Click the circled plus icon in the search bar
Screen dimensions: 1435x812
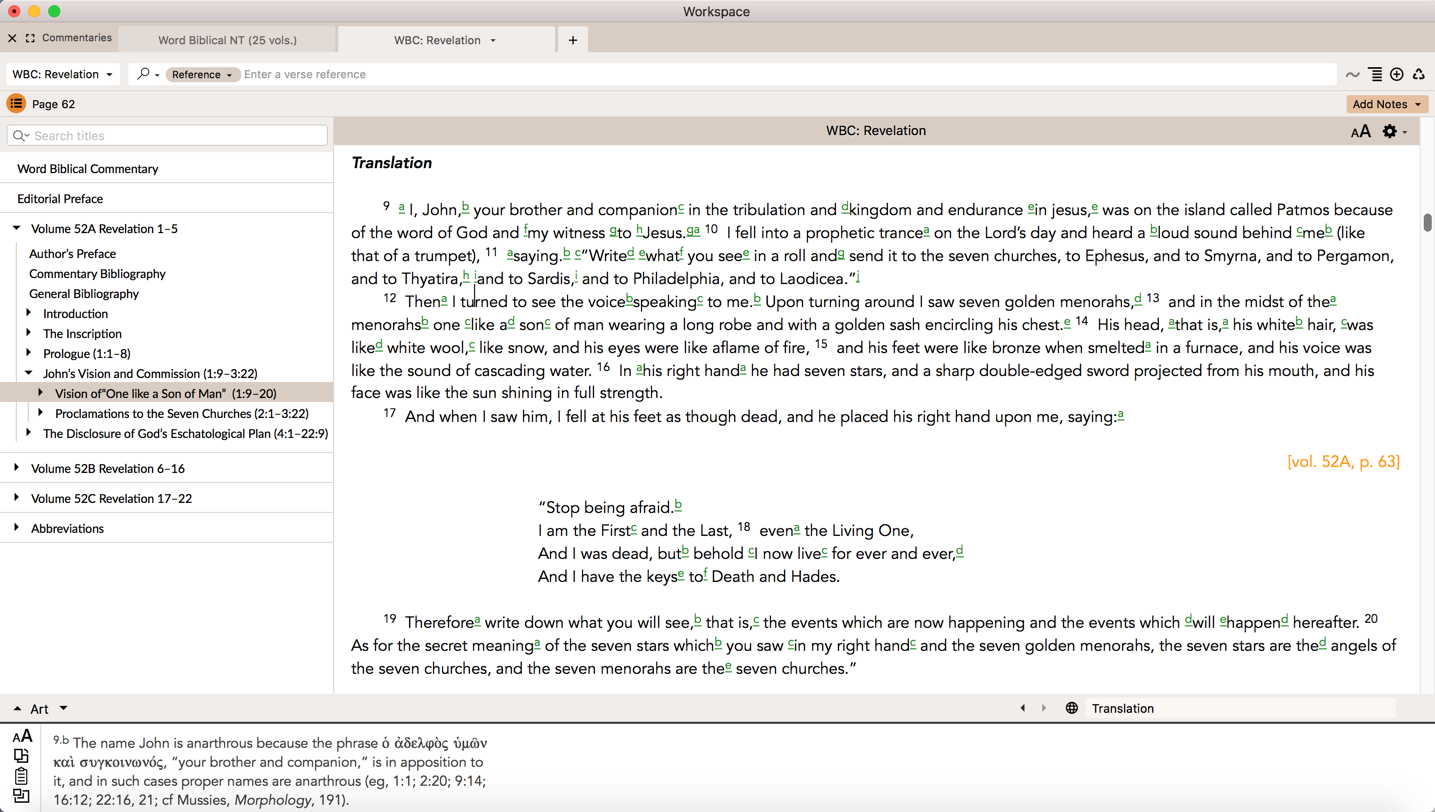[x=1397, y=74]
